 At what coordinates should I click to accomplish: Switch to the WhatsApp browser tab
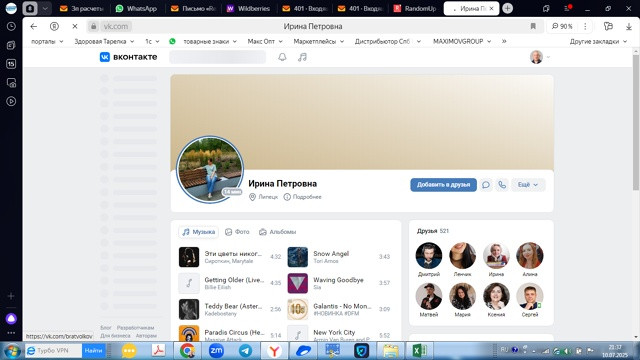[x=136, y=8]
